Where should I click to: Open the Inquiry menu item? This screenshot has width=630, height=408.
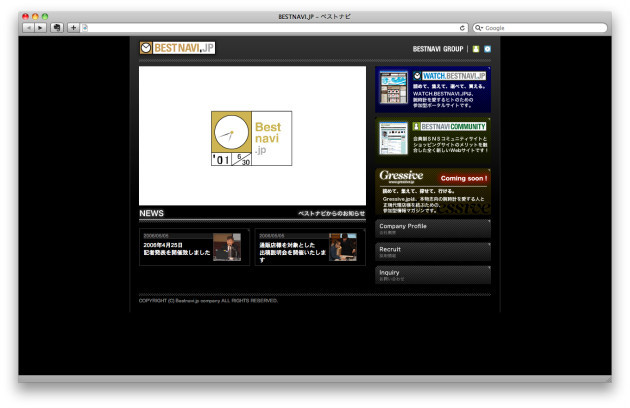coord(433,275)
